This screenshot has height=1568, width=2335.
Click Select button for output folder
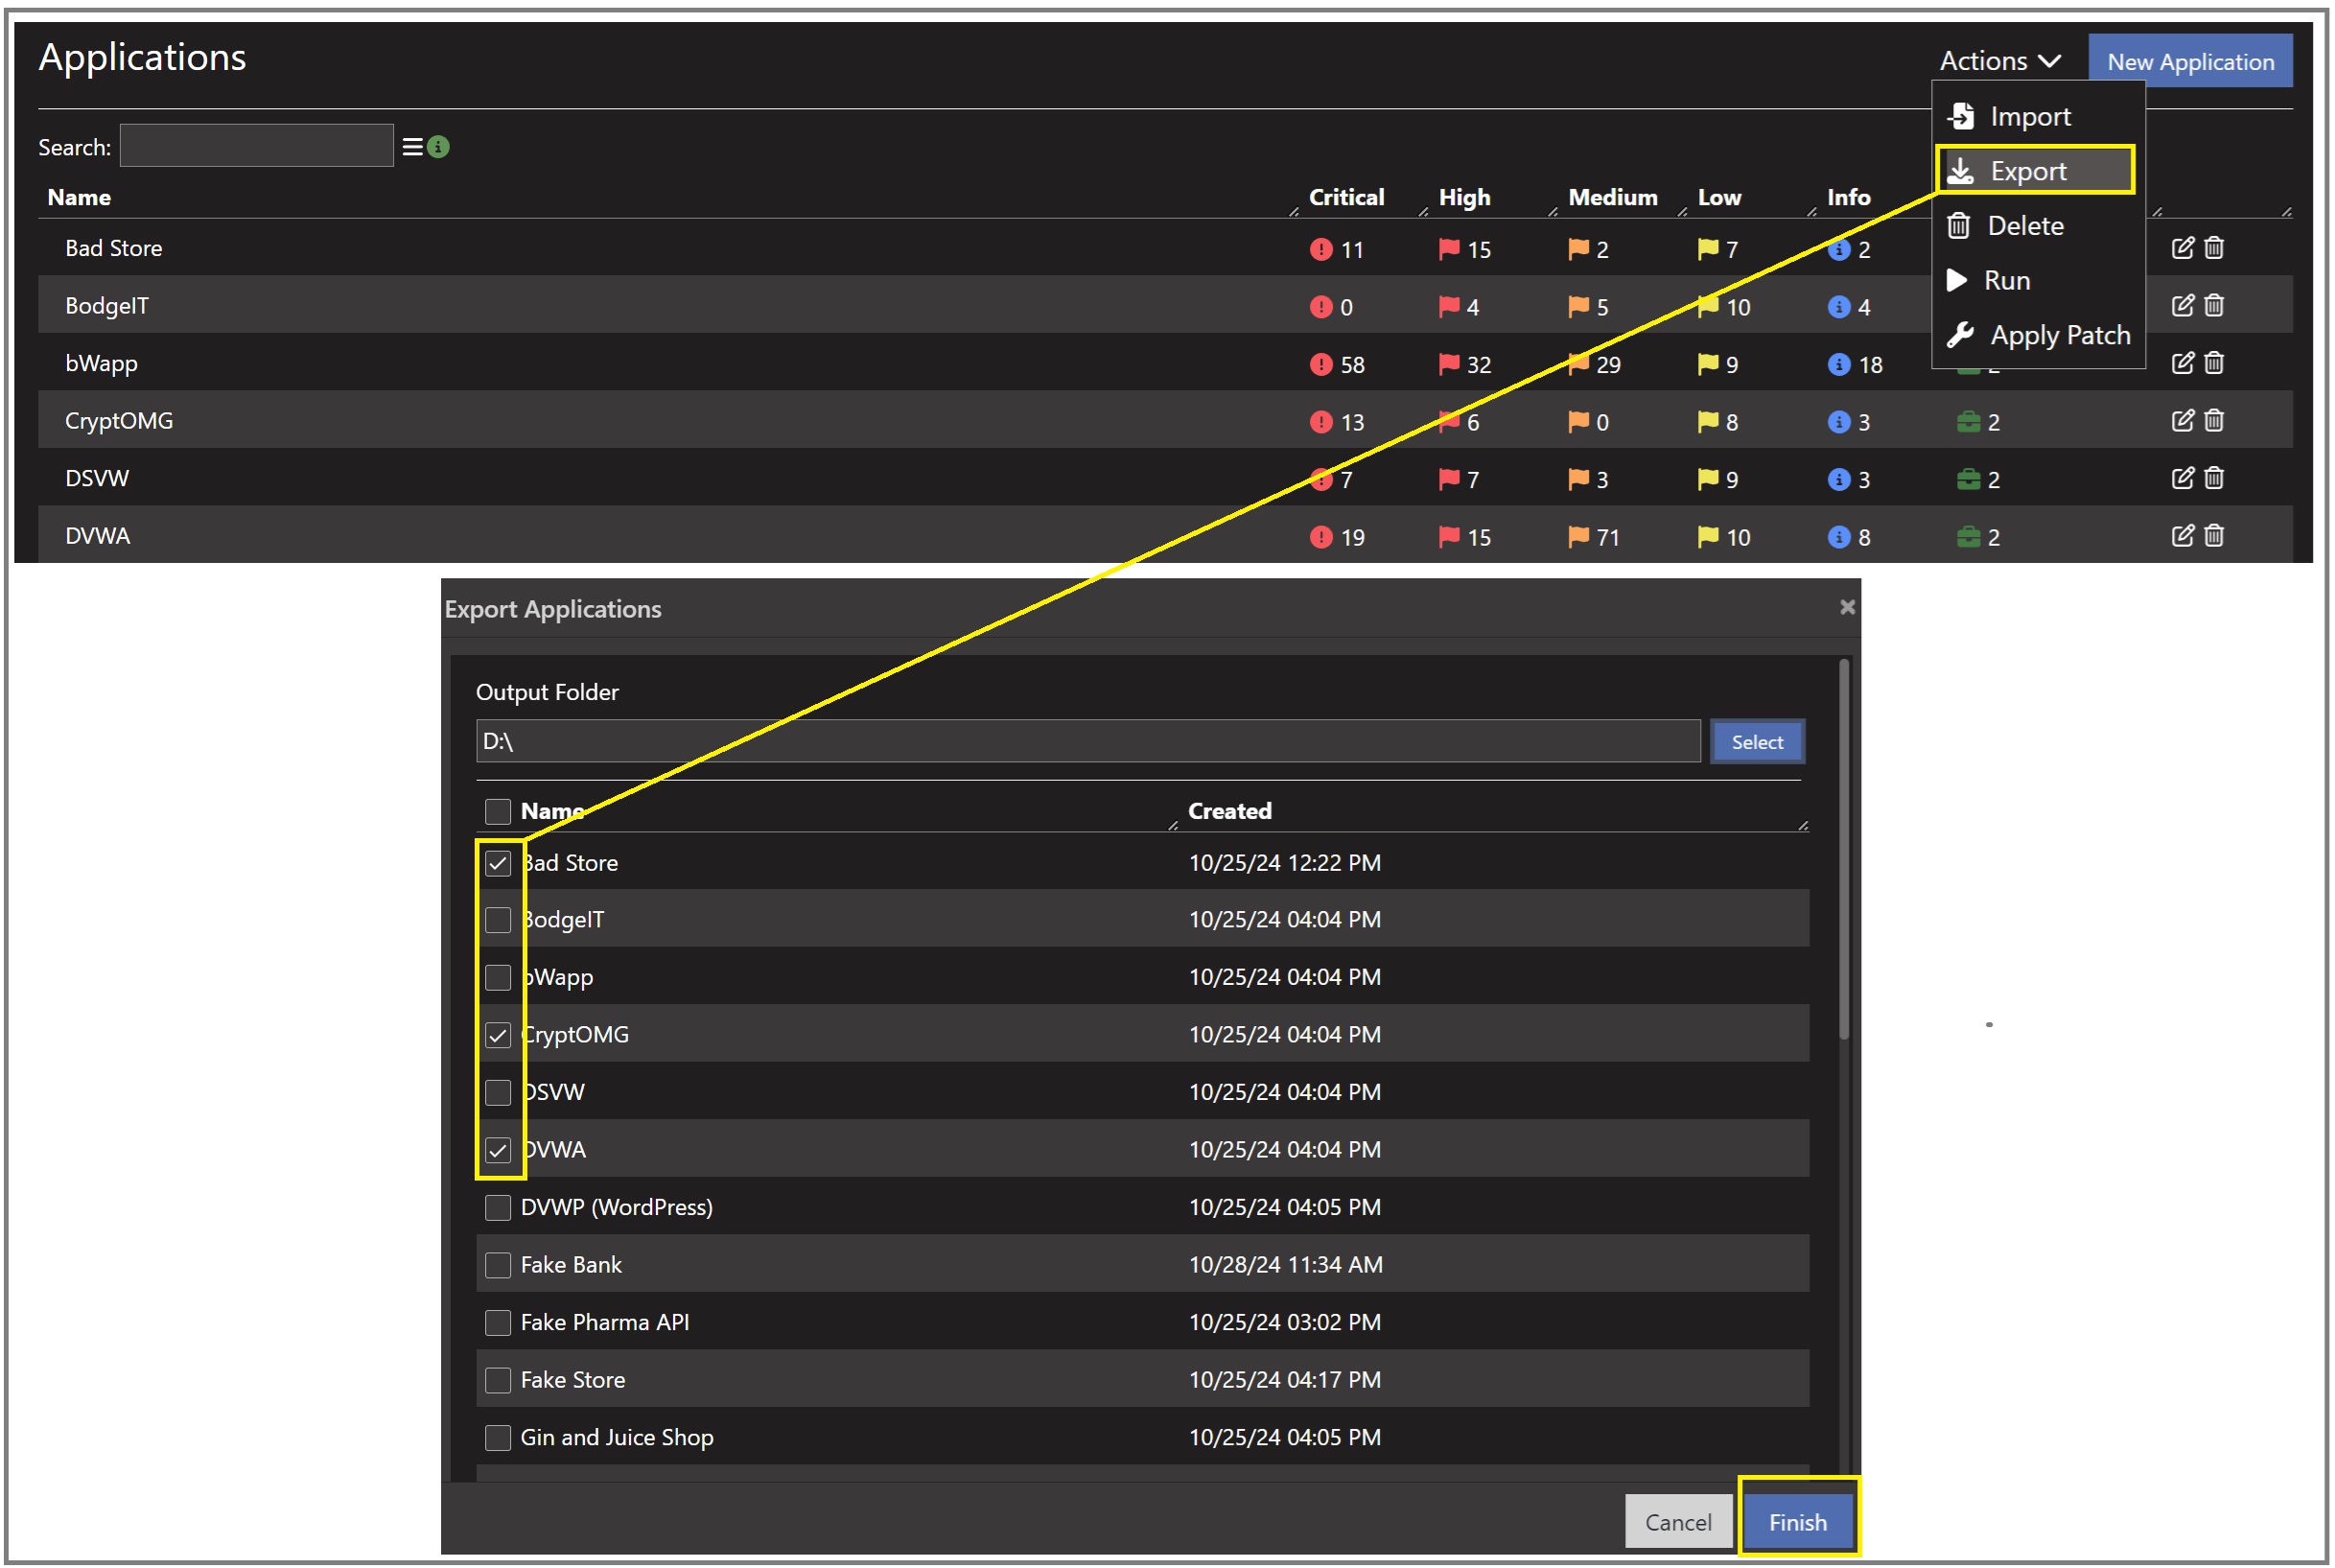point(1756,742)
